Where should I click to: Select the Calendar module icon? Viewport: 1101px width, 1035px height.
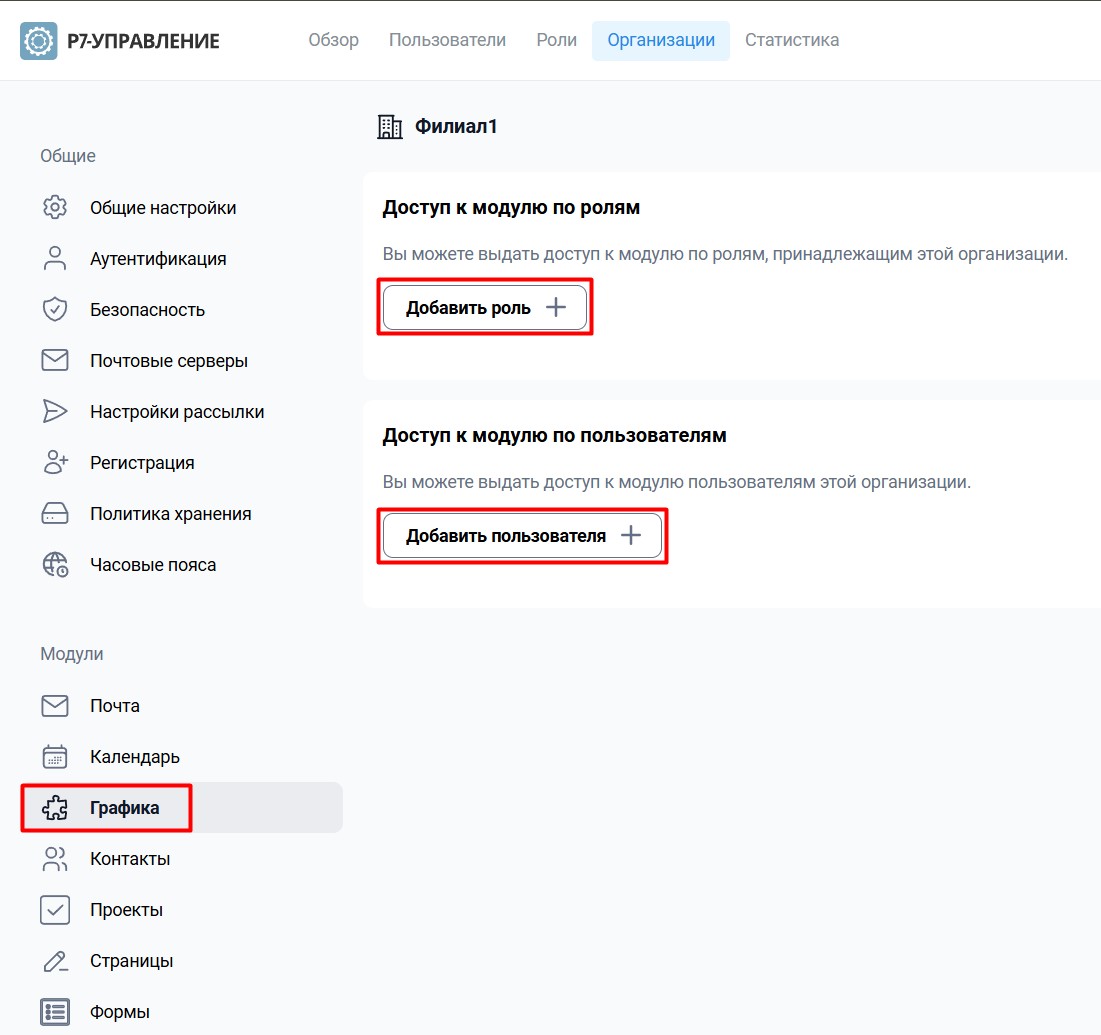click(x=55, y=756)
